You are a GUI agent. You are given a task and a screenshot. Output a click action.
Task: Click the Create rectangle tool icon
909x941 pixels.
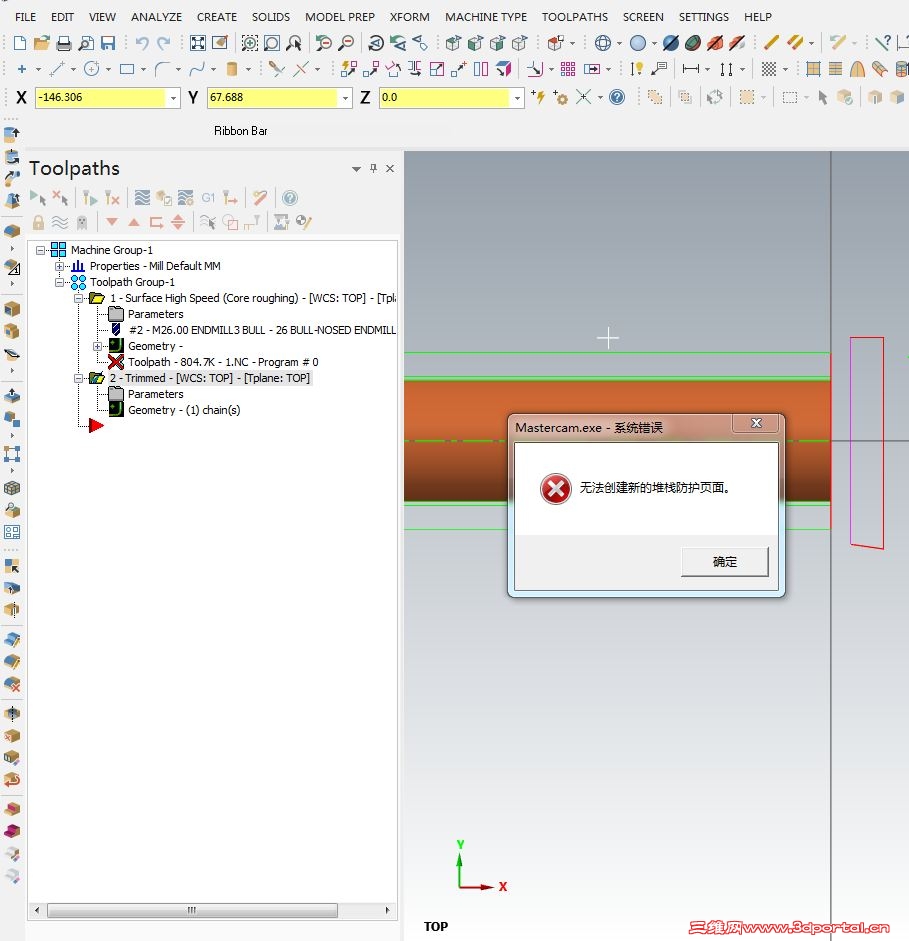pos(127,69)
